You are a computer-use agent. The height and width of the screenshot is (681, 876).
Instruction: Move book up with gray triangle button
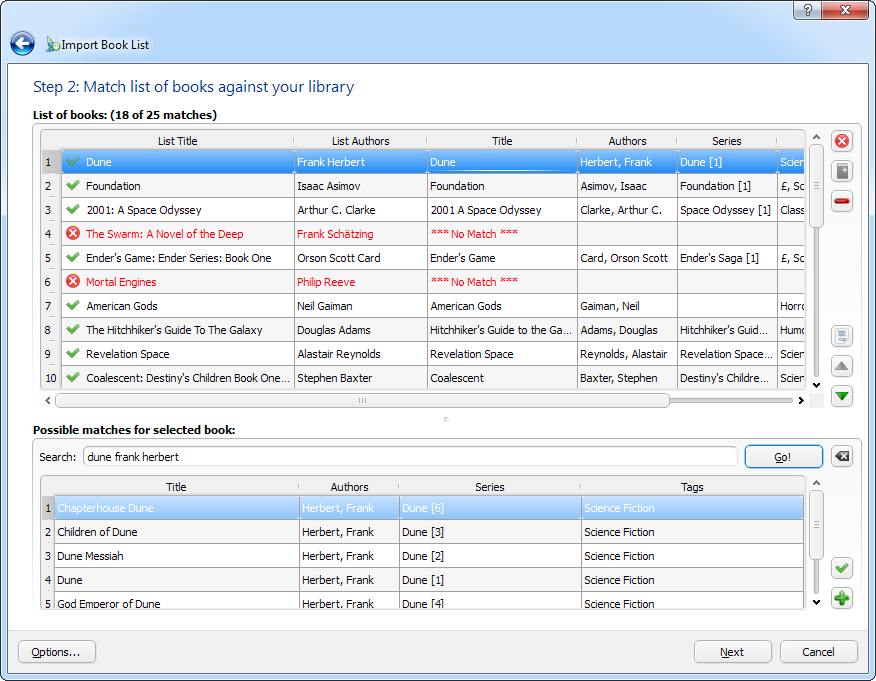point(842,366)
